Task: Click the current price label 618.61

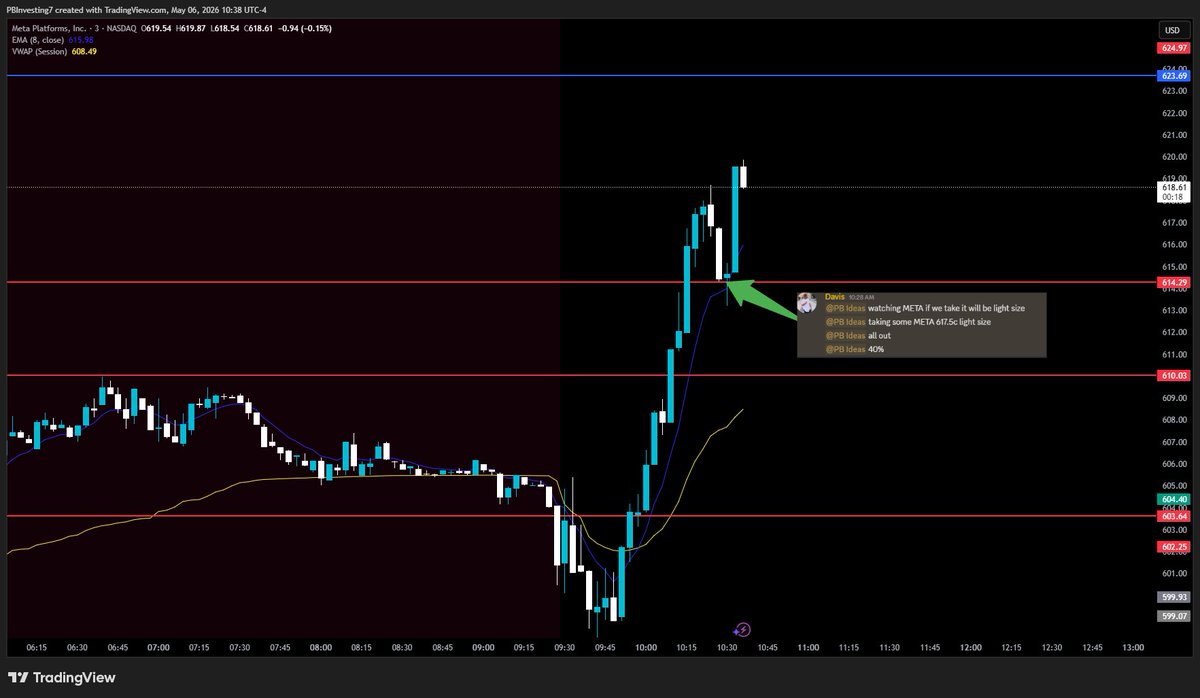Action: pos(1173,187)
